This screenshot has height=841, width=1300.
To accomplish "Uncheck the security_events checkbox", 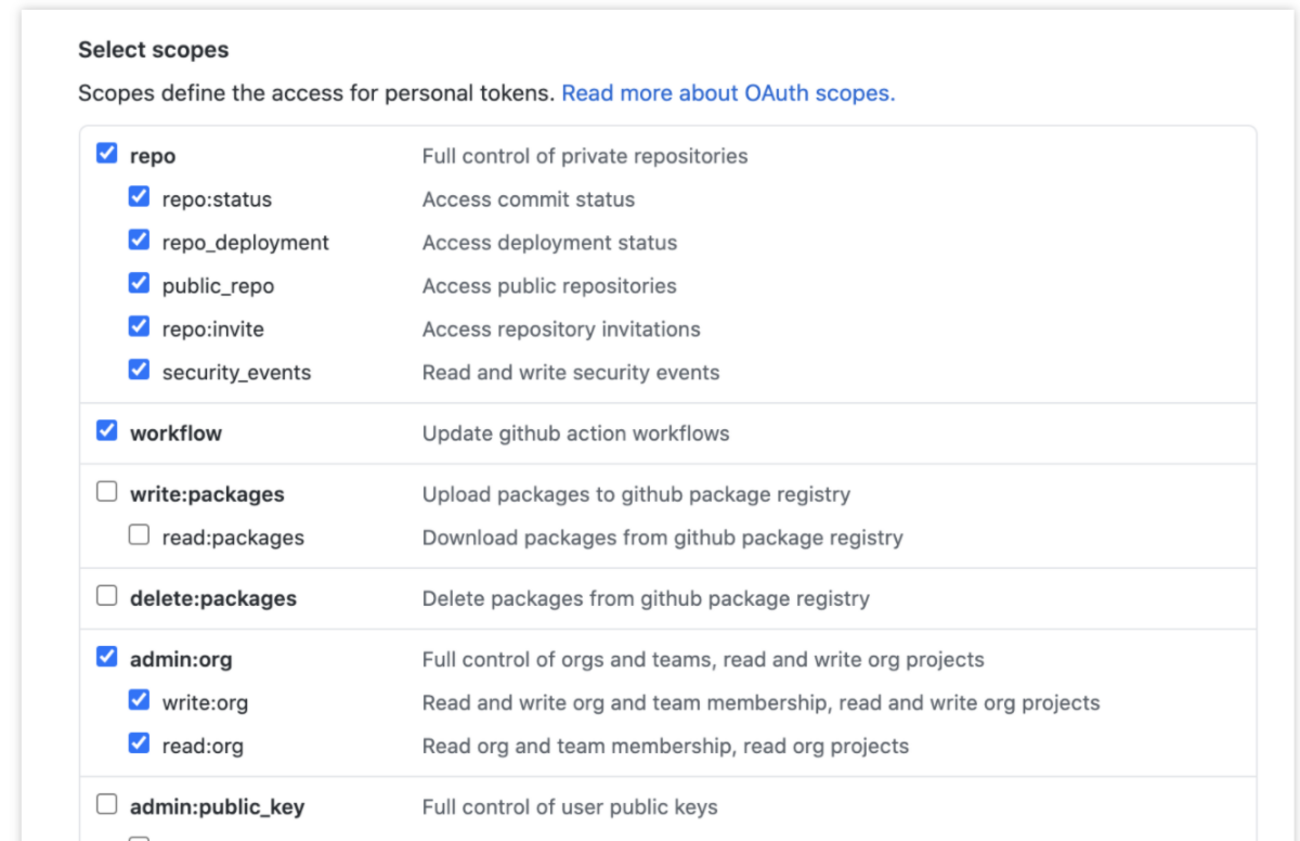I will pos(139,370).
